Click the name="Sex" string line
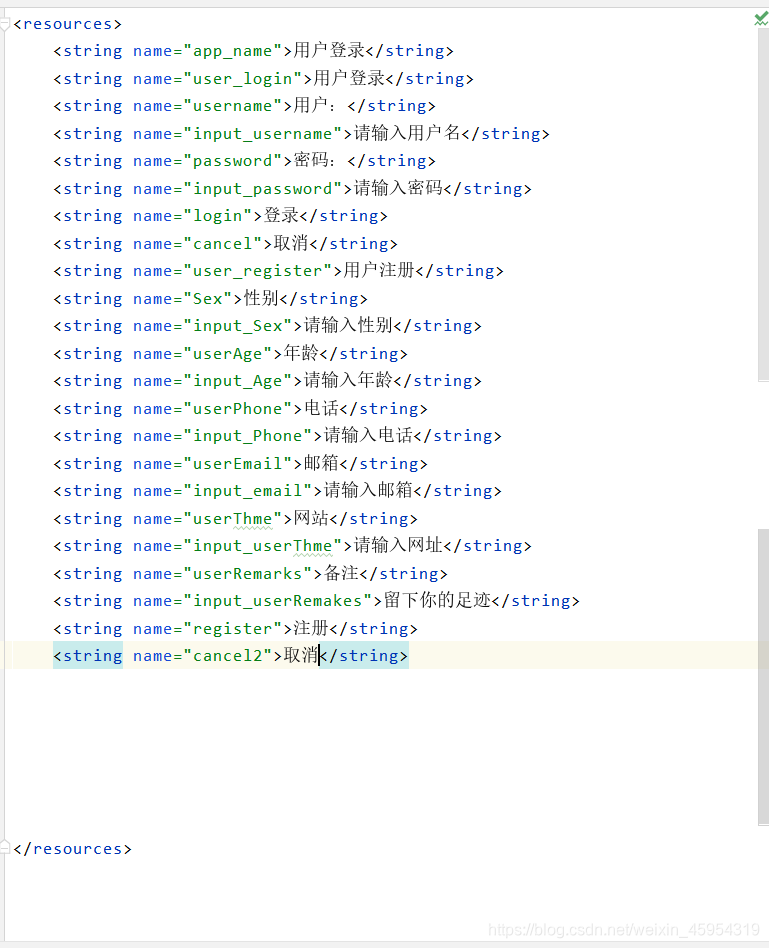The width and height of the screenshot is (769, 948). (x=210, y=299)
